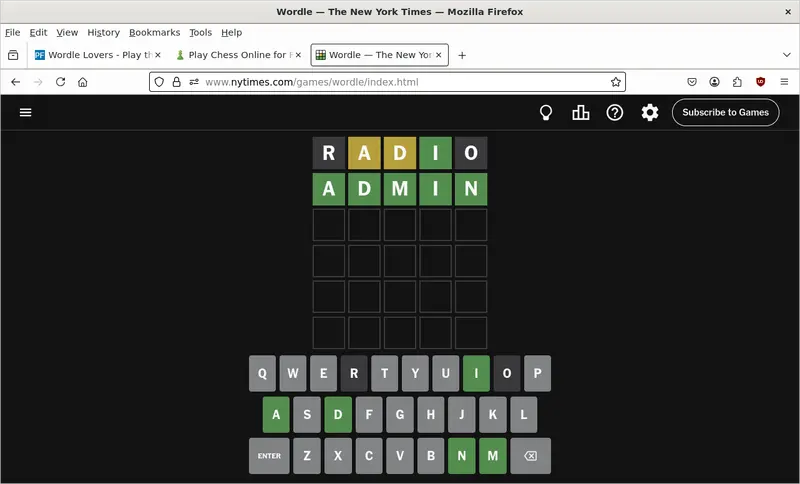
Task: Open the Firefox application menu
Action: [x=784, y=82]
